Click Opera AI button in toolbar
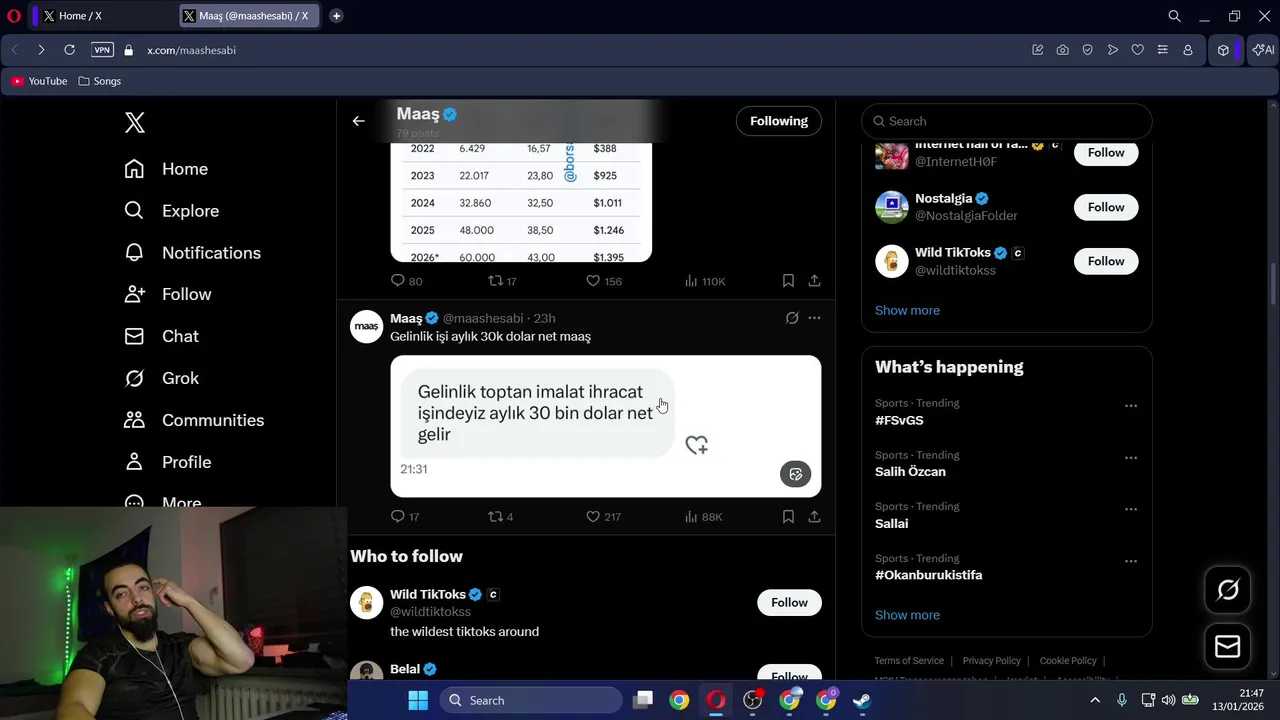1280x720 pixels. 1263,50
